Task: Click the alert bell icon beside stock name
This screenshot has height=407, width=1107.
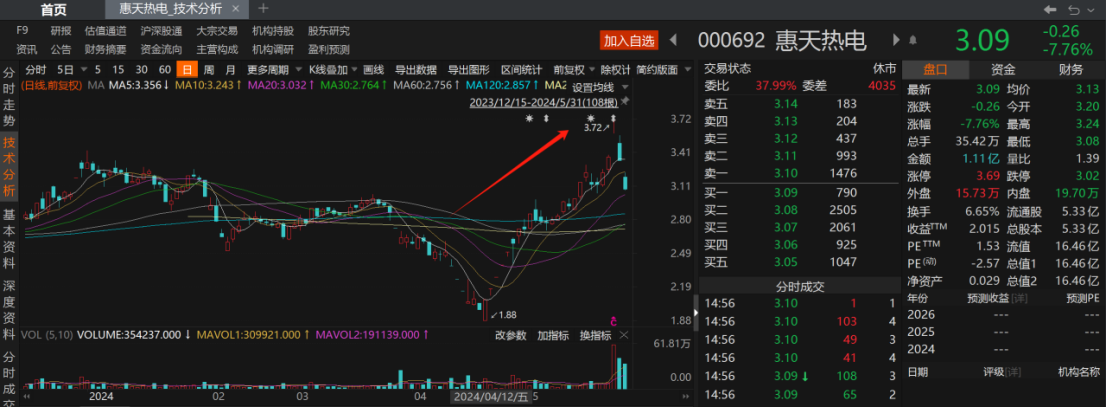Action: click(x=913, y=40)
